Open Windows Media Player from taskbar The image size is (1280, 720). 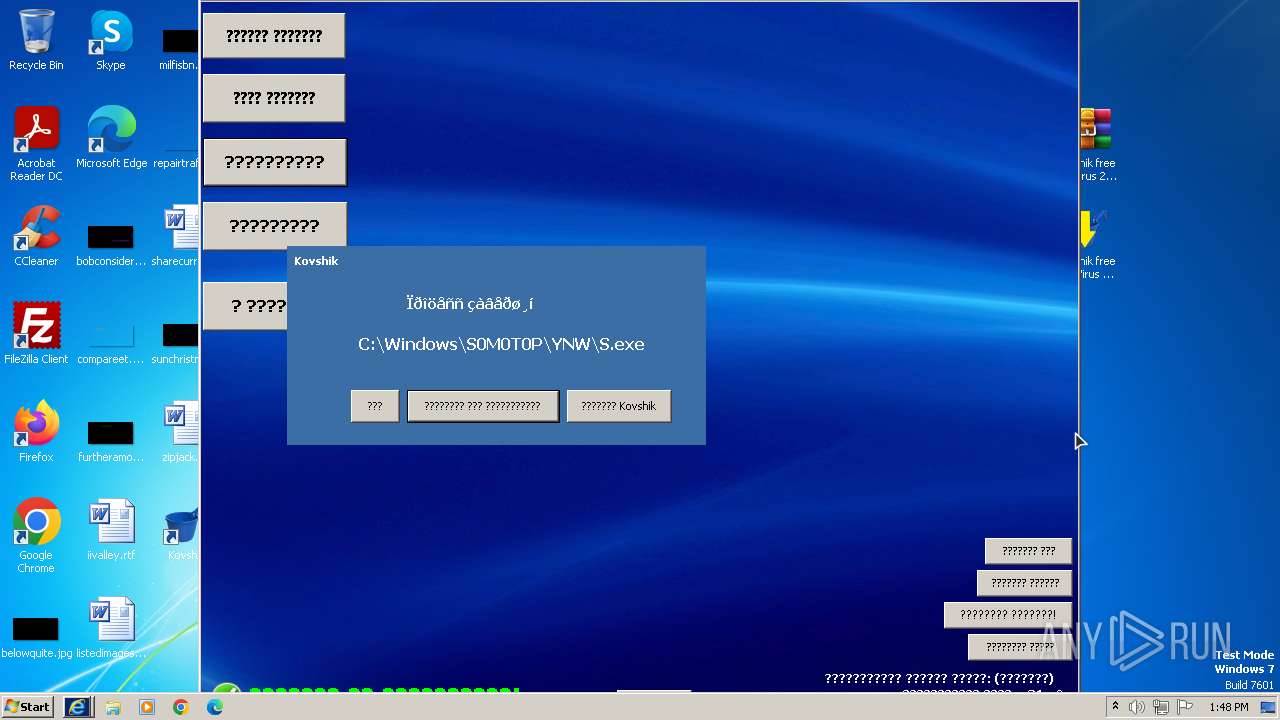[x=147, y=707]
